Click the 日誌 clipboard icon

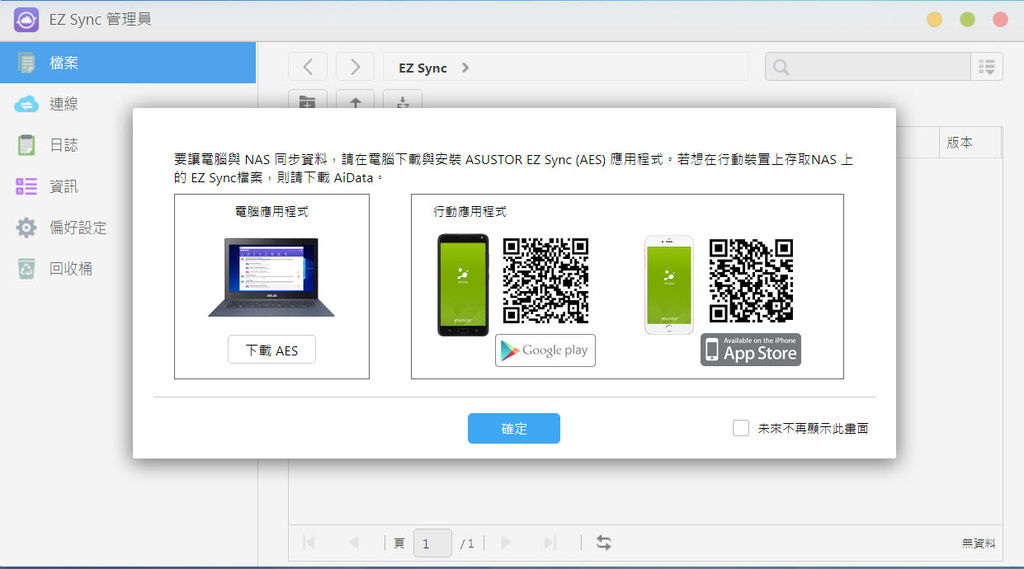pos(26,145)
